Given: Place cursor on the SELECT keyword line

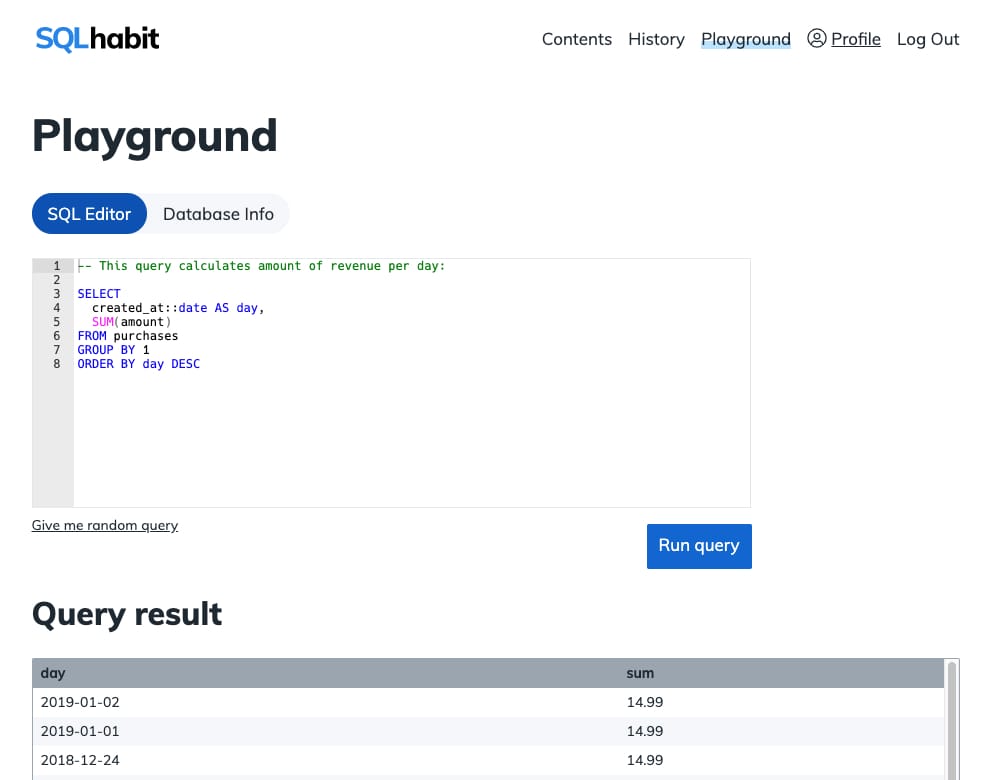Looking at the screenshot, I should pos(99,294).
